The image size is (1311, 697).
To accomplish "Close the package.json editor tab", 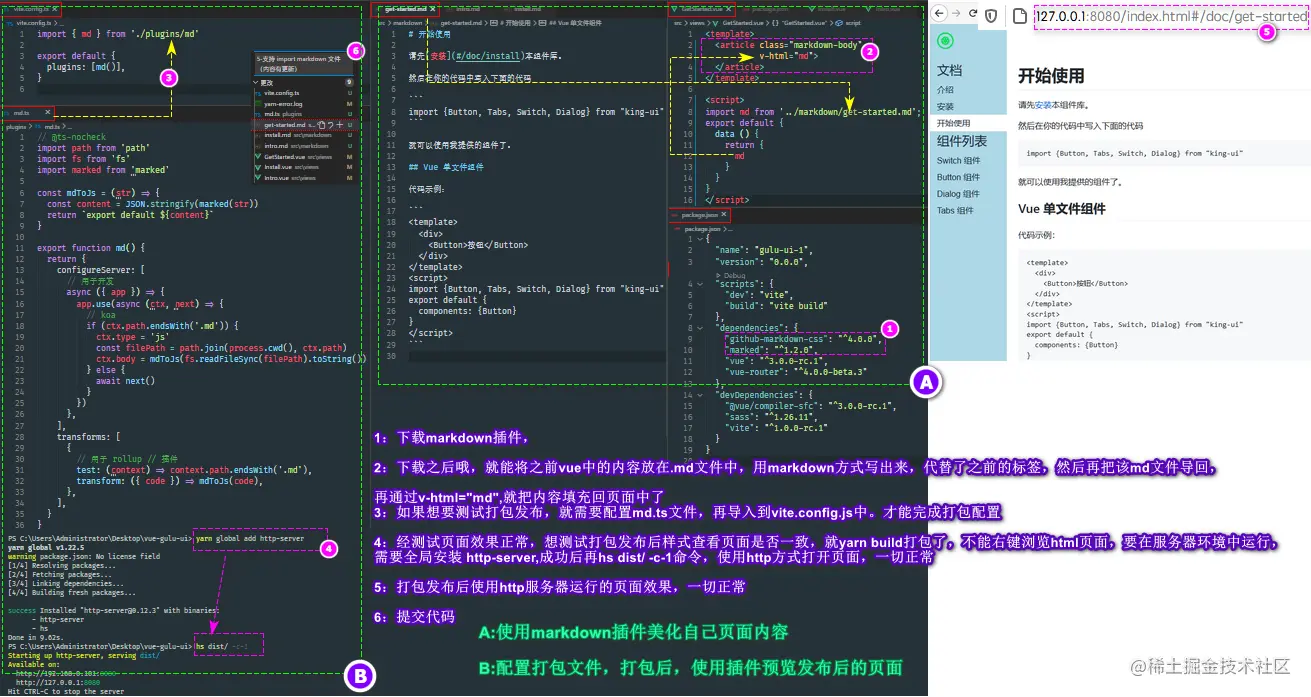I will [724, 214].
